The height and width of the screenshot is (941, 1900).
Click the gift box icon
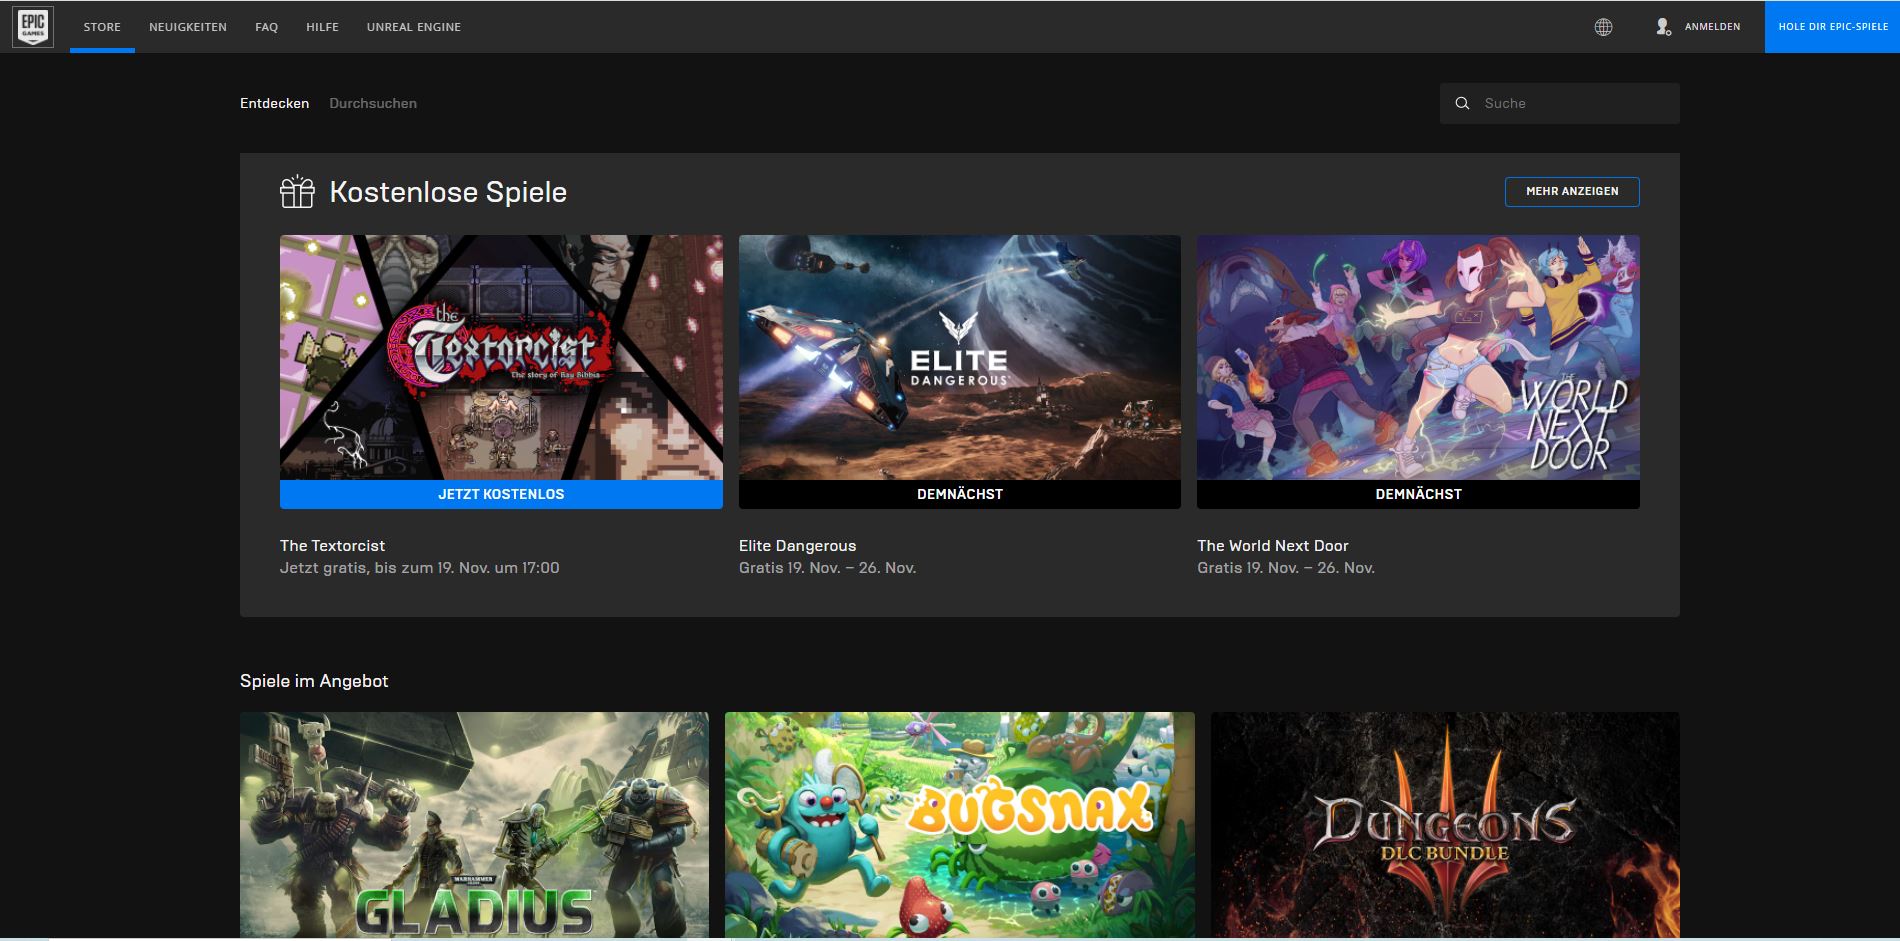pos(297,191)
